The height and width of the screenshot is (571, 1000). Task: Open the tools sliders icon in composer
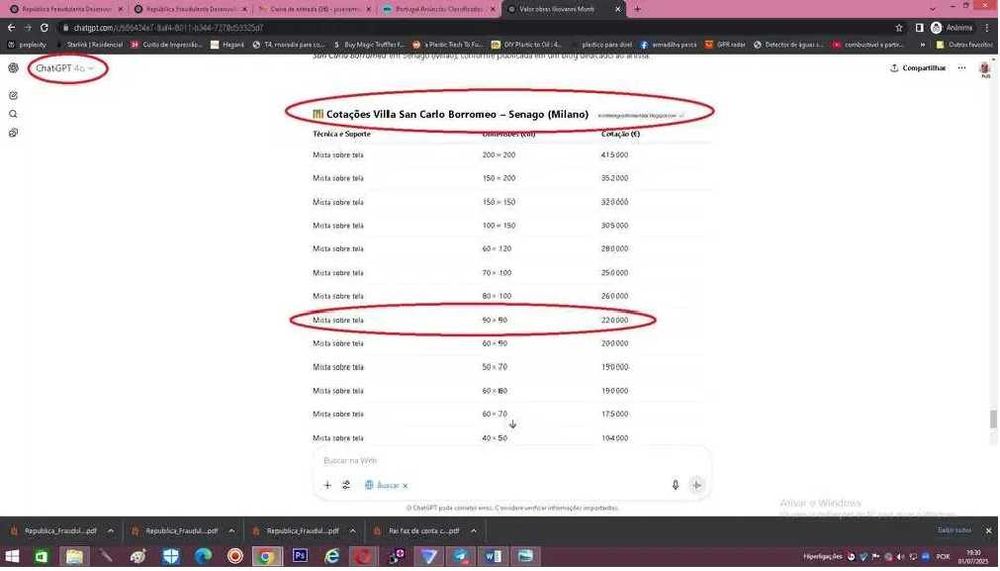(x=346, y=487)
